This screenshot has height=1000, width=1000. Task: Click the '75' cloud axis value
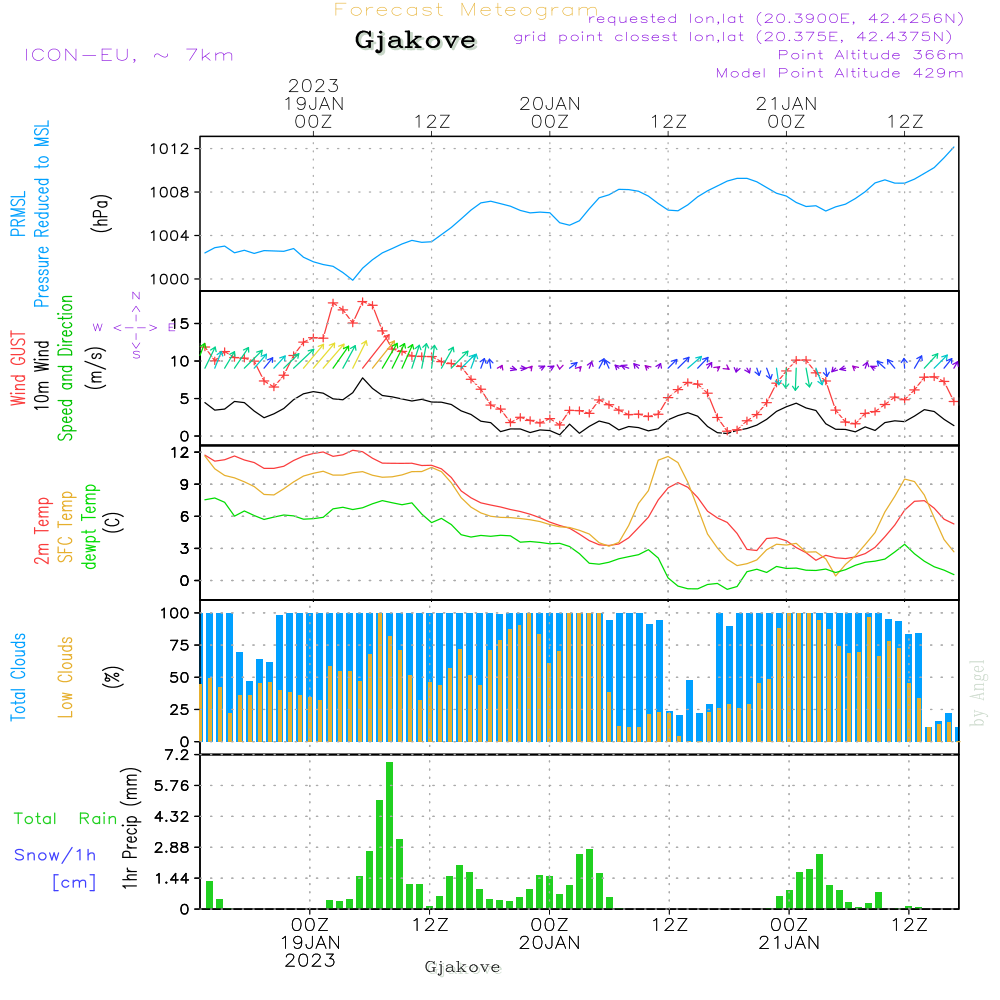click(180, 645)
